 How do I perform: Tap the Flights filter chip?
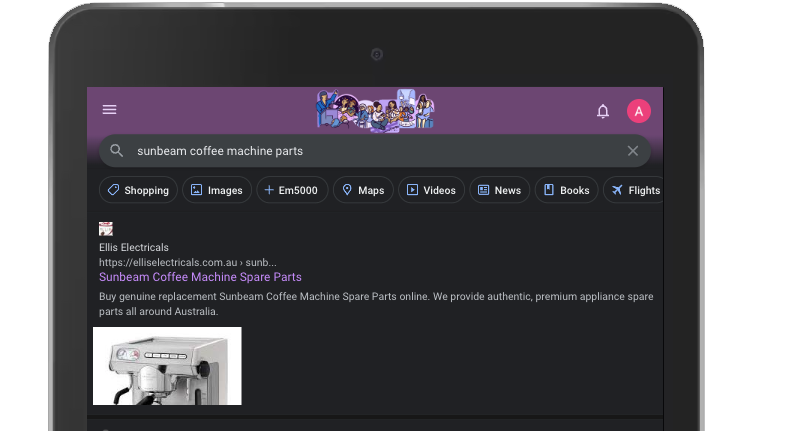635,190
